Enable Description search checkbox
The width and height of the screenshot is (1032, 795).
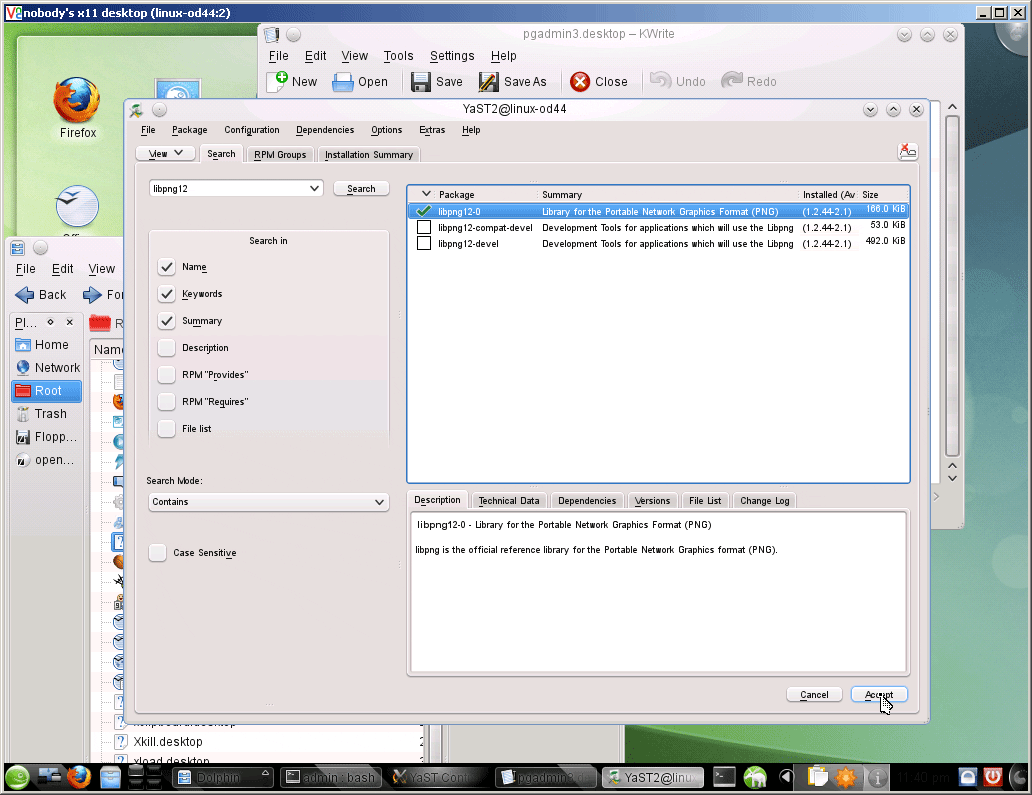[x=167, y=348]
